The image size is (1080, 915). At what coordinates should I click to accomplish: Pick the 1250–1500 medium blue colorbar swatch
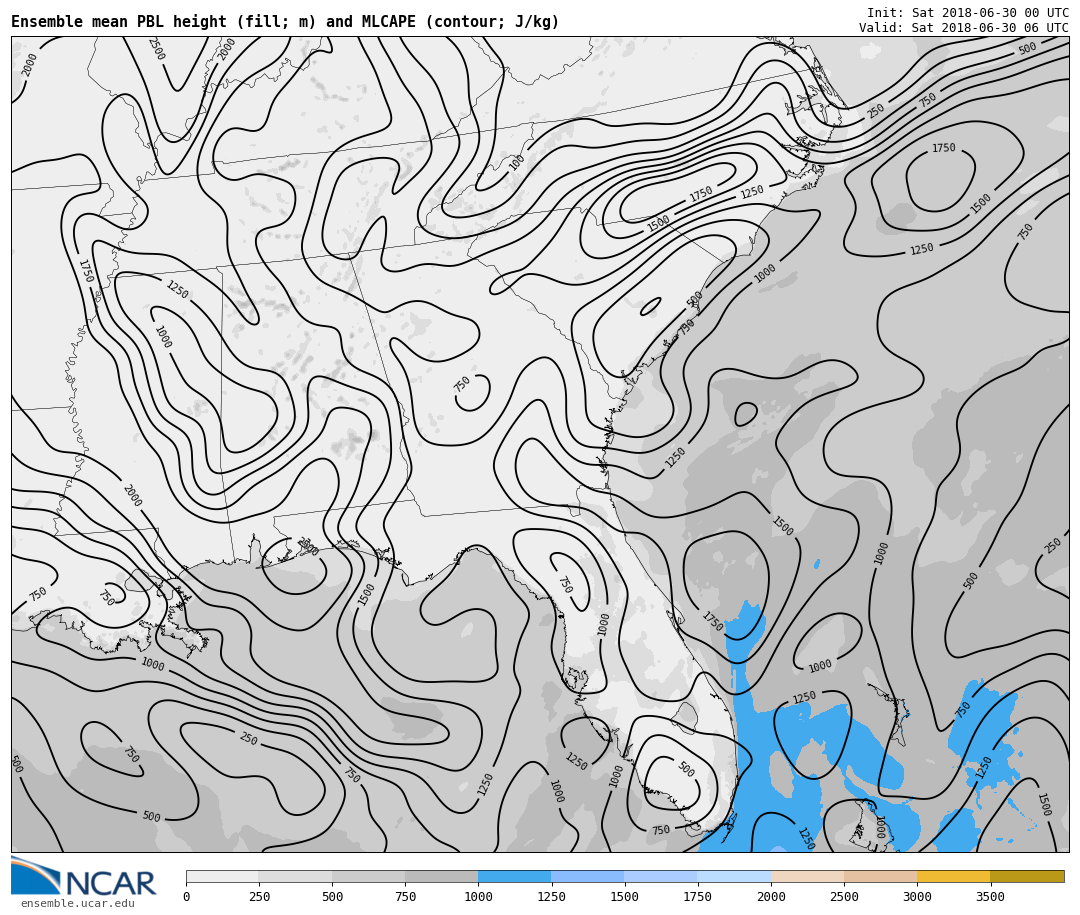coord(588,876)
